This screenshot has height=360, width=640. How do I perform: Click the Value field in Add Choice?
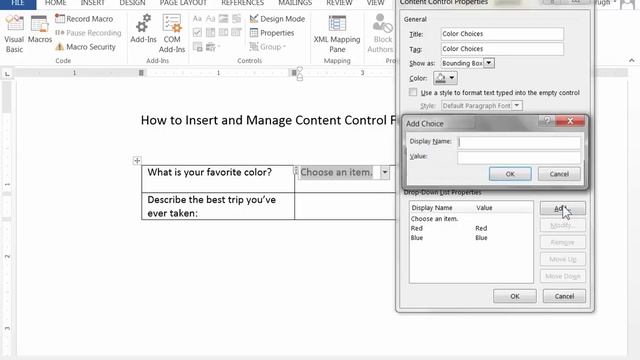coord(519,157)
